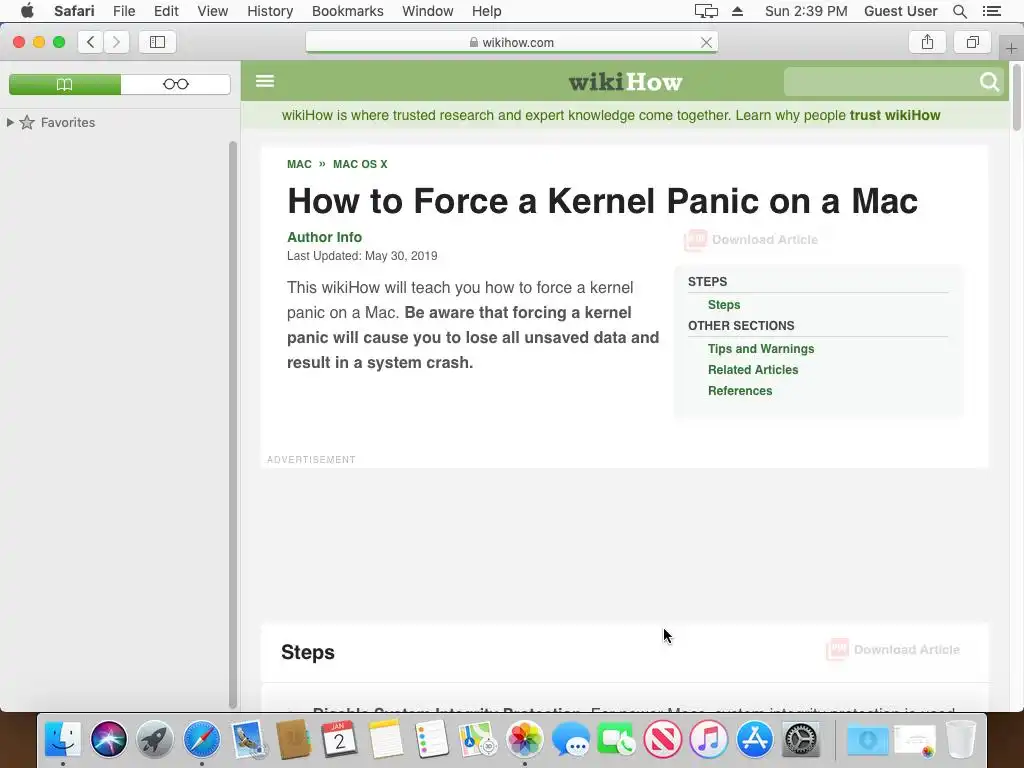Image resolution: width=1024 pixels, height=768 pixels.
Task: Open Finder from the Dock
Action: click(63, 739)
